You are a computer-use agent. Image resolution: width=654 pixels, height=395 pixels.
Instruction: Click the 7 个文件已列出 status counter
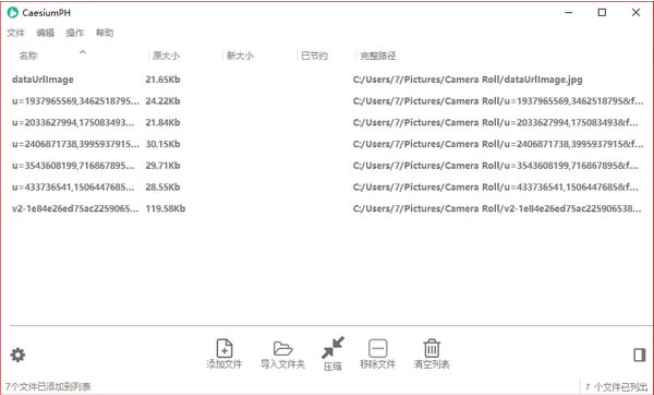(x=616, y=387)
